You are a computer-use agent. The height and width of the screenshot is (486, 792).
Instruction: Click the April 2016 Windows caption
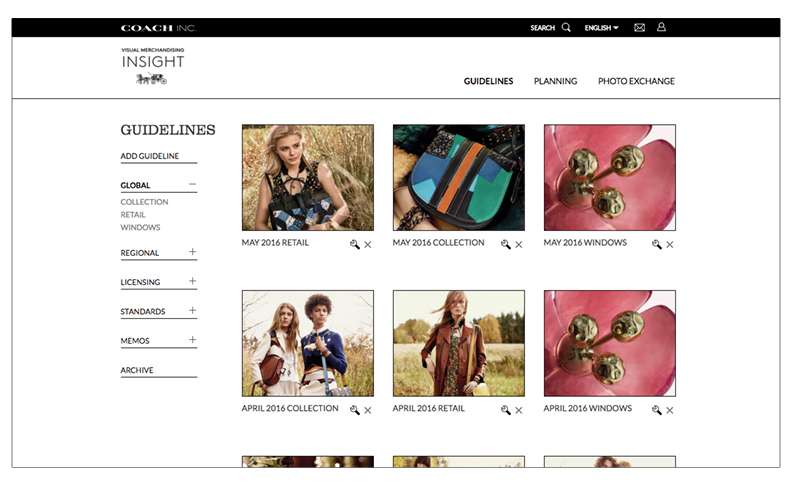pyautogui.click(x=588, y=409)
